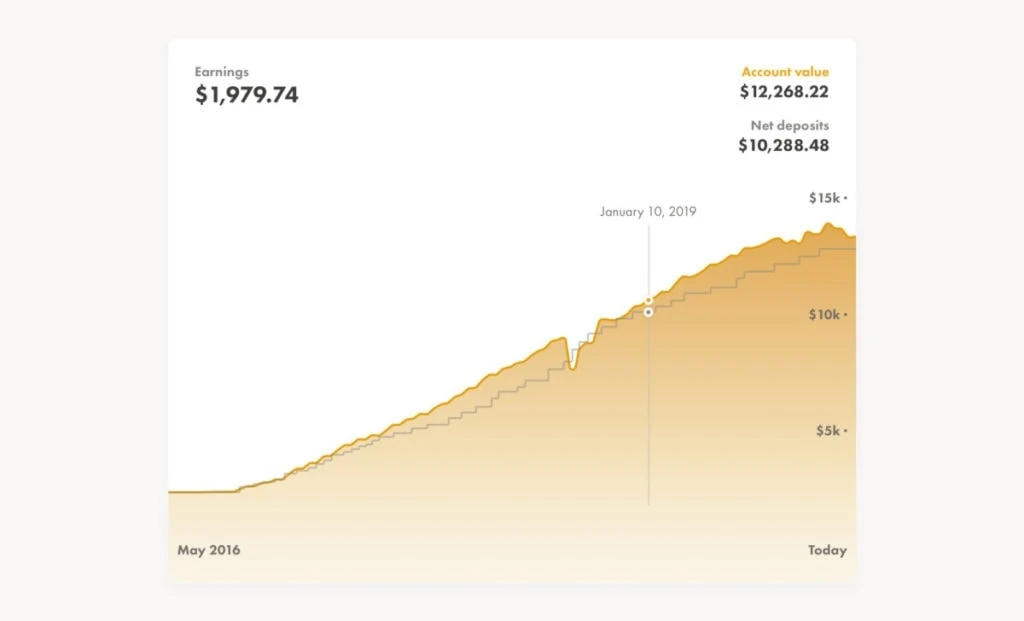
Task: Select the $10,288.48 net deposits figure
Action: click(x=783, y=146)
